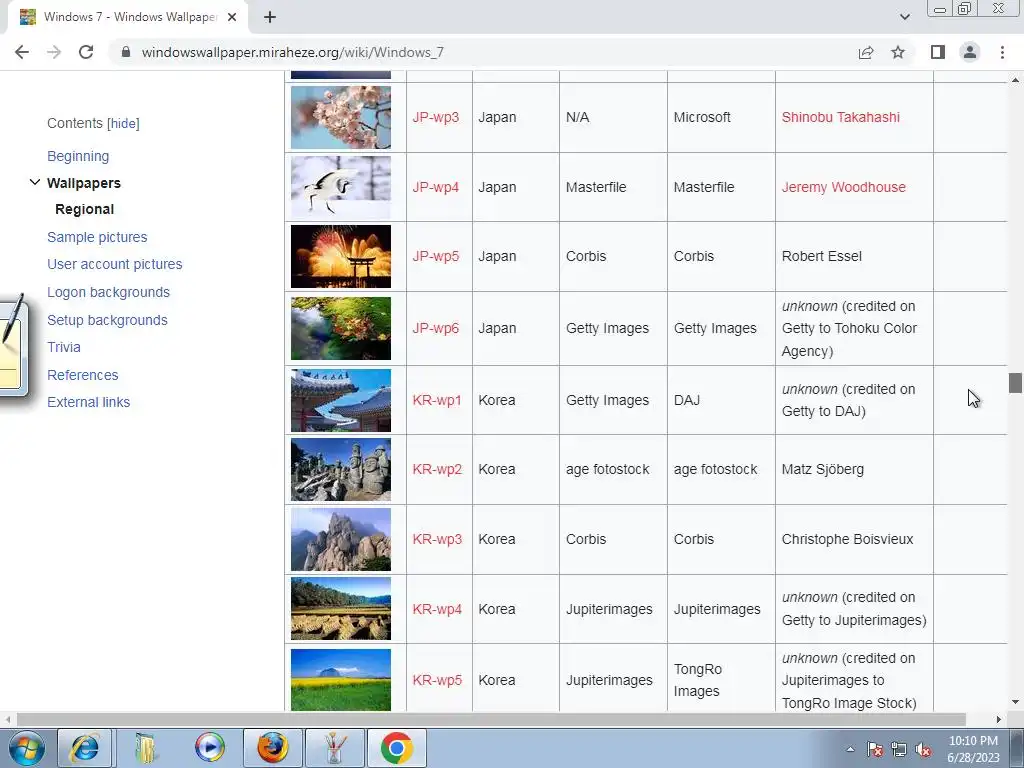Open the crane in snow JP-wp4 thumbnail
Viewport: 1024px width, 768px height.
point(341,187)
